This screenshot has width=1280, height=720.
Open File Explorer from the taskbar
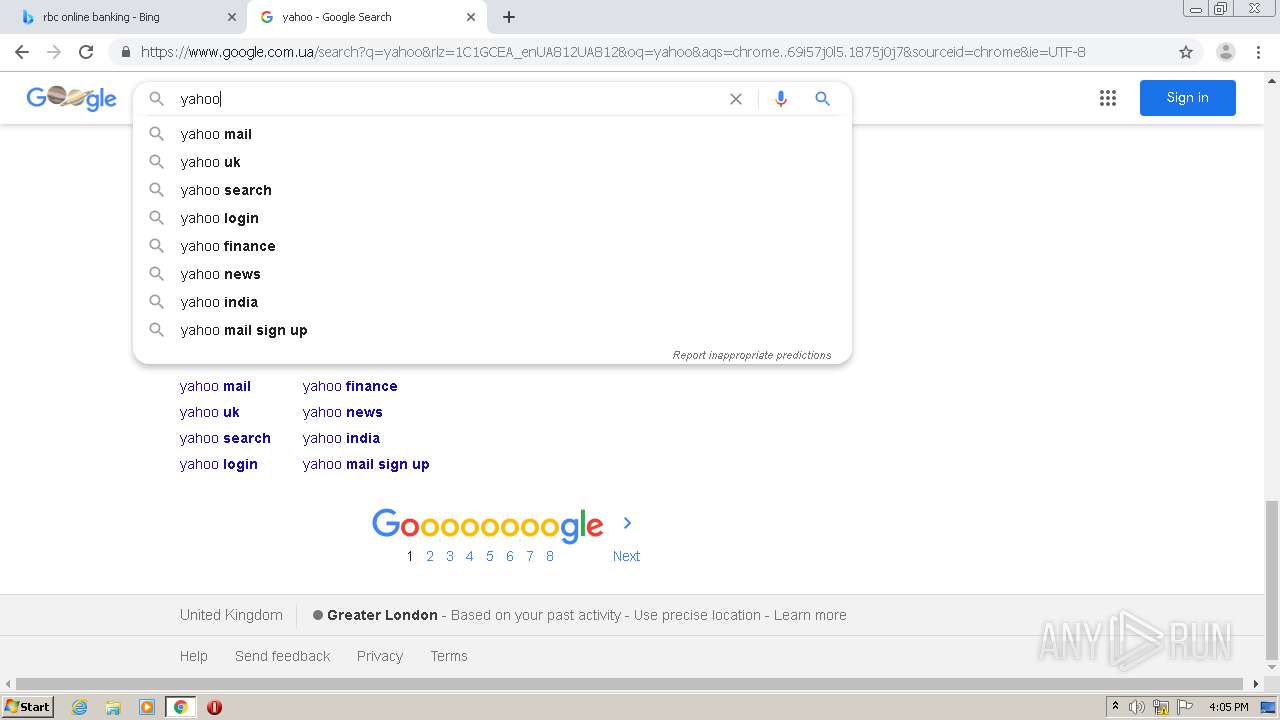(113, 707)
